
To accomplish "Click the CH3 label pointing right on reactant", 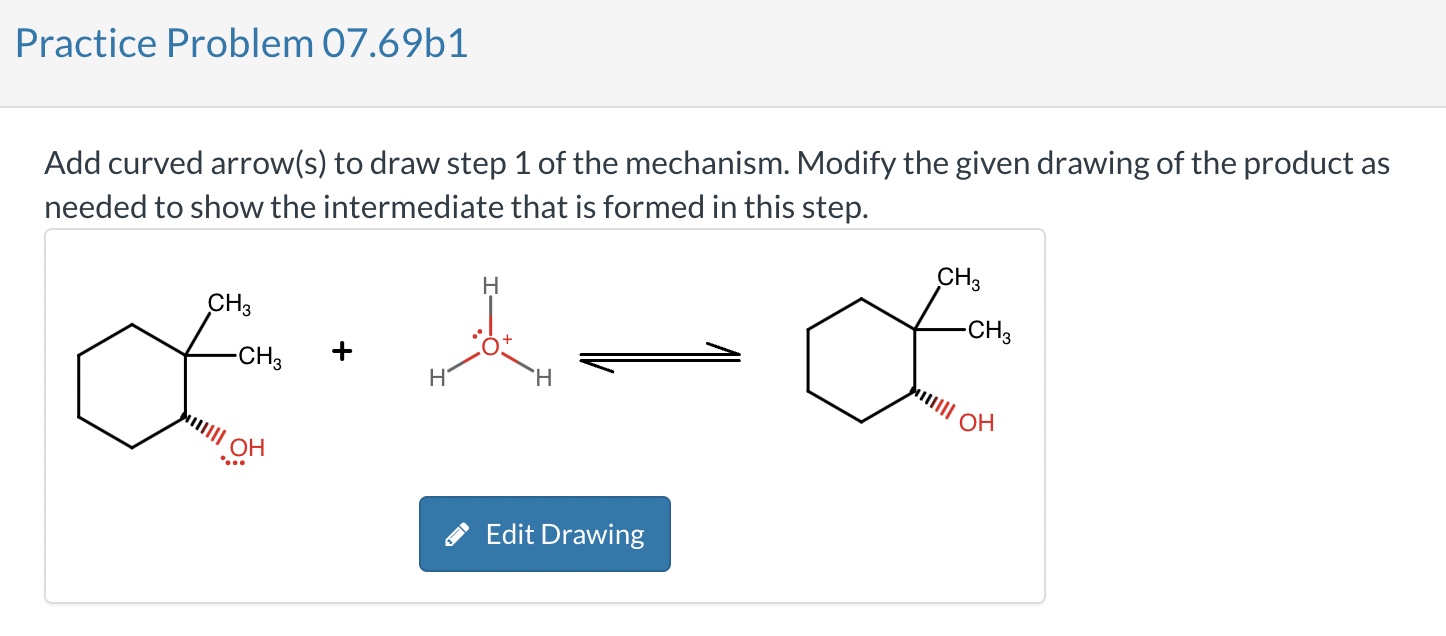I will (257, 356).
